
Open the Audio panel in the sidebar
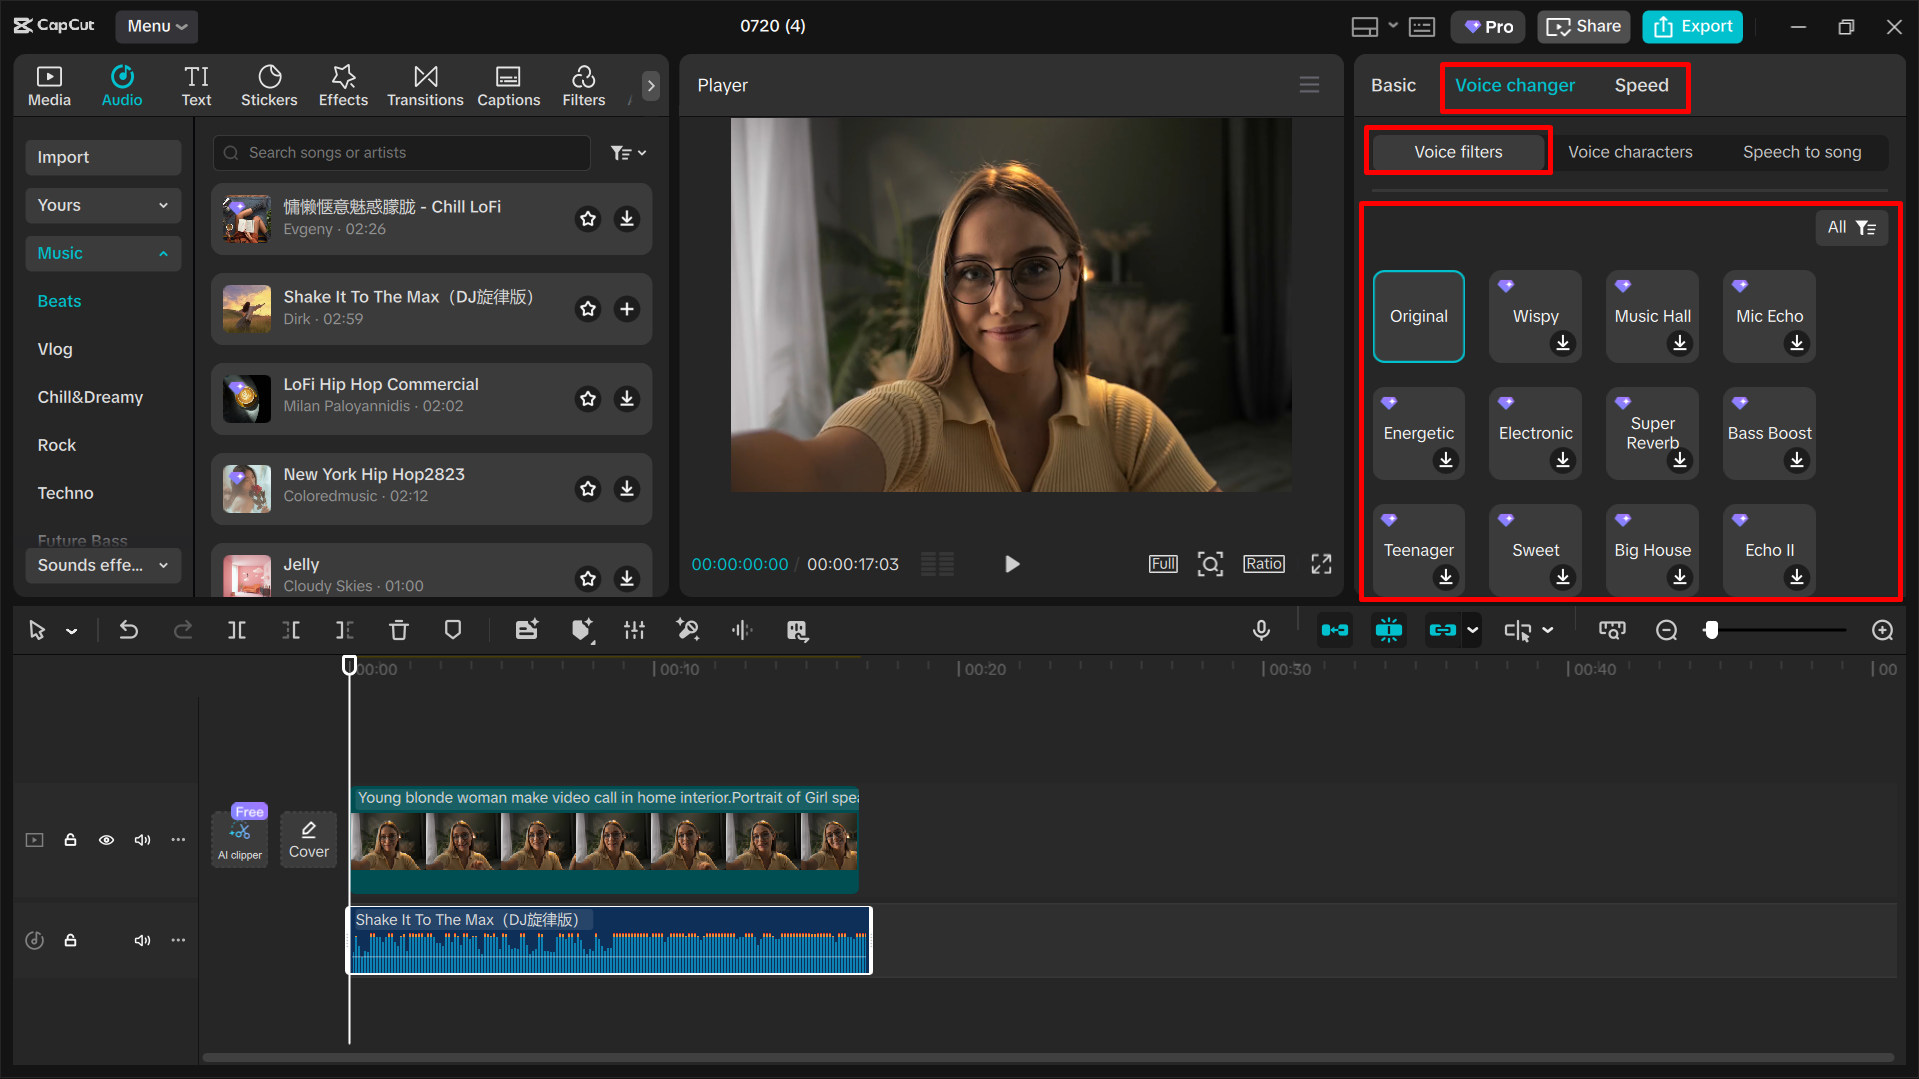pyautogui.click(x=121, y=85)
